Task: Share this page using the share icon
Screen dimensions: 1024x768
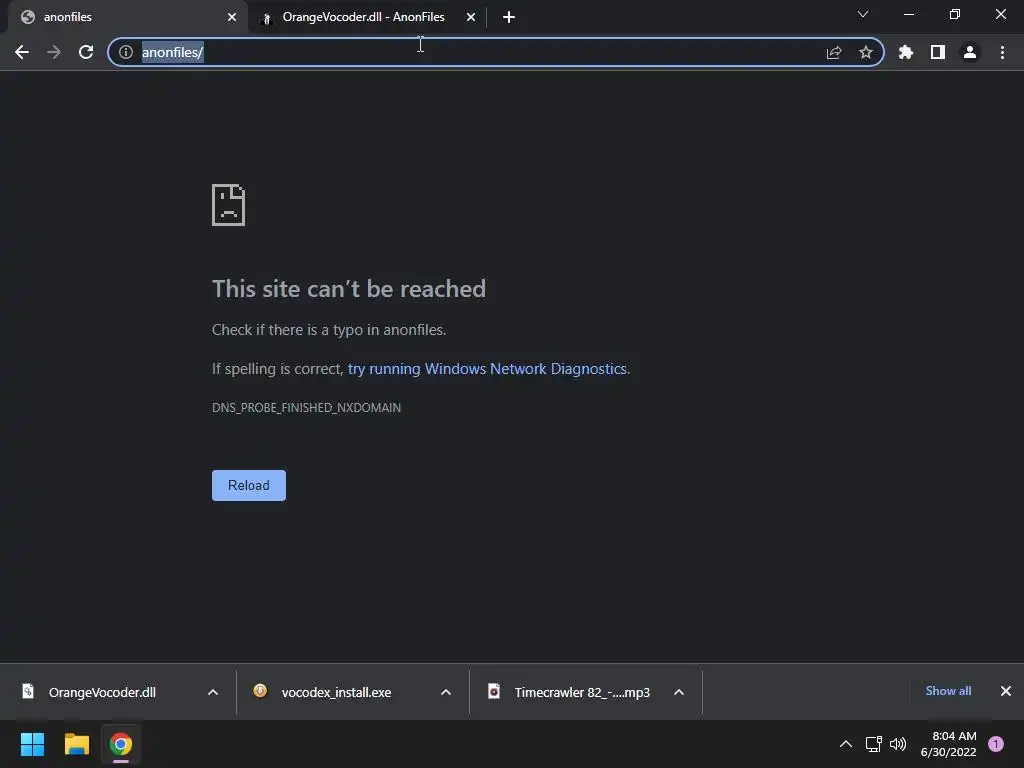Action: pos(834,52)
